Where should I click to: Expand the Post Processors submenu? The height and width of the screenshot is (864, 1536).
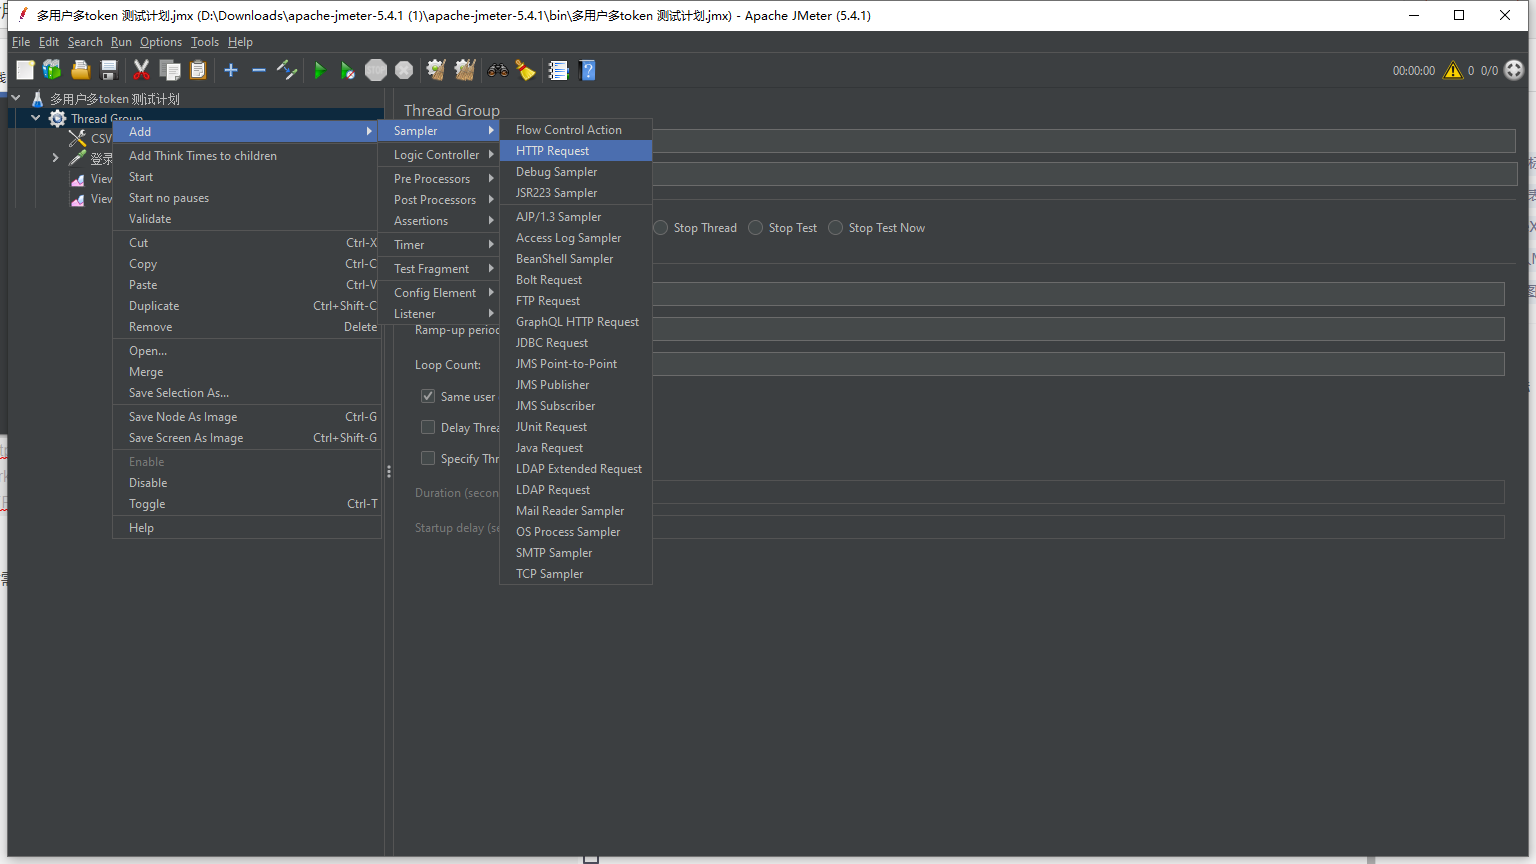pyautogui.click(x=438, y=200)
